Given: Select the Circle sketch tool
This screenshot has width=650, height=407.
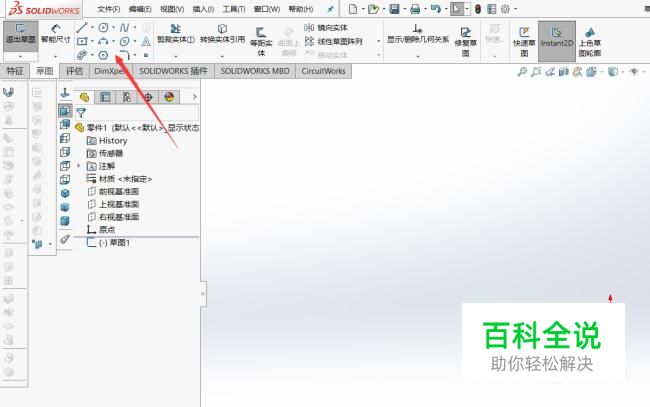Looking at the screenshot, I should (103, 28).
